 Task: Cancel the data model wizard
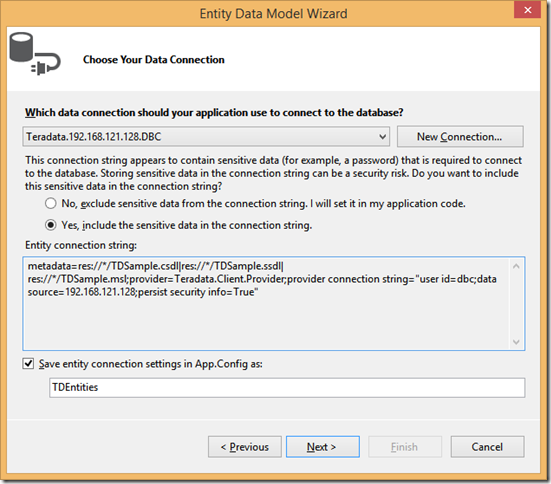tap(487, 447)
